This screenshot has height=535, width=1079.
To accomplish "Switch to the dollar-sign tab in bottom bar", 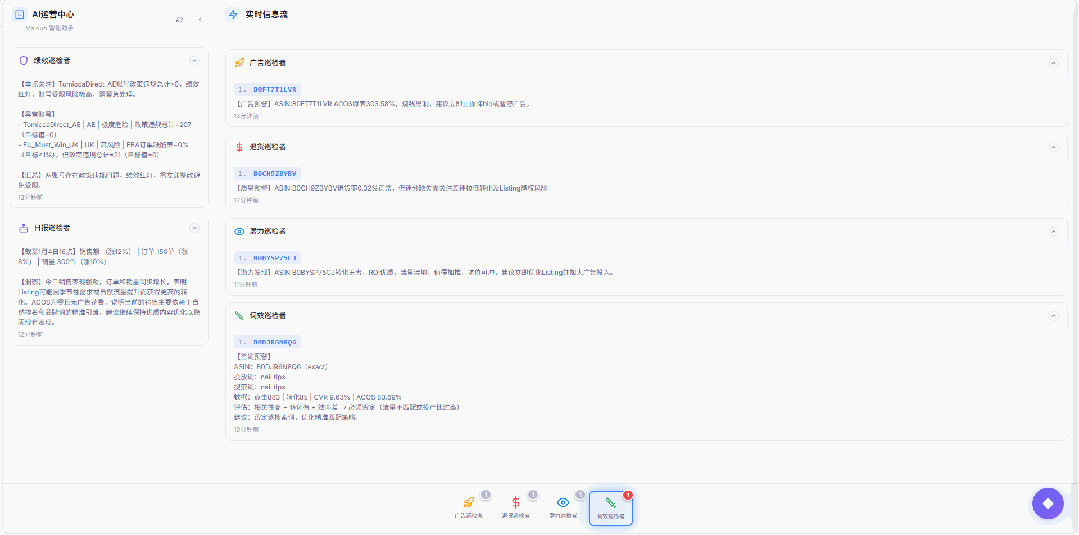I will (x=515, y=507).
